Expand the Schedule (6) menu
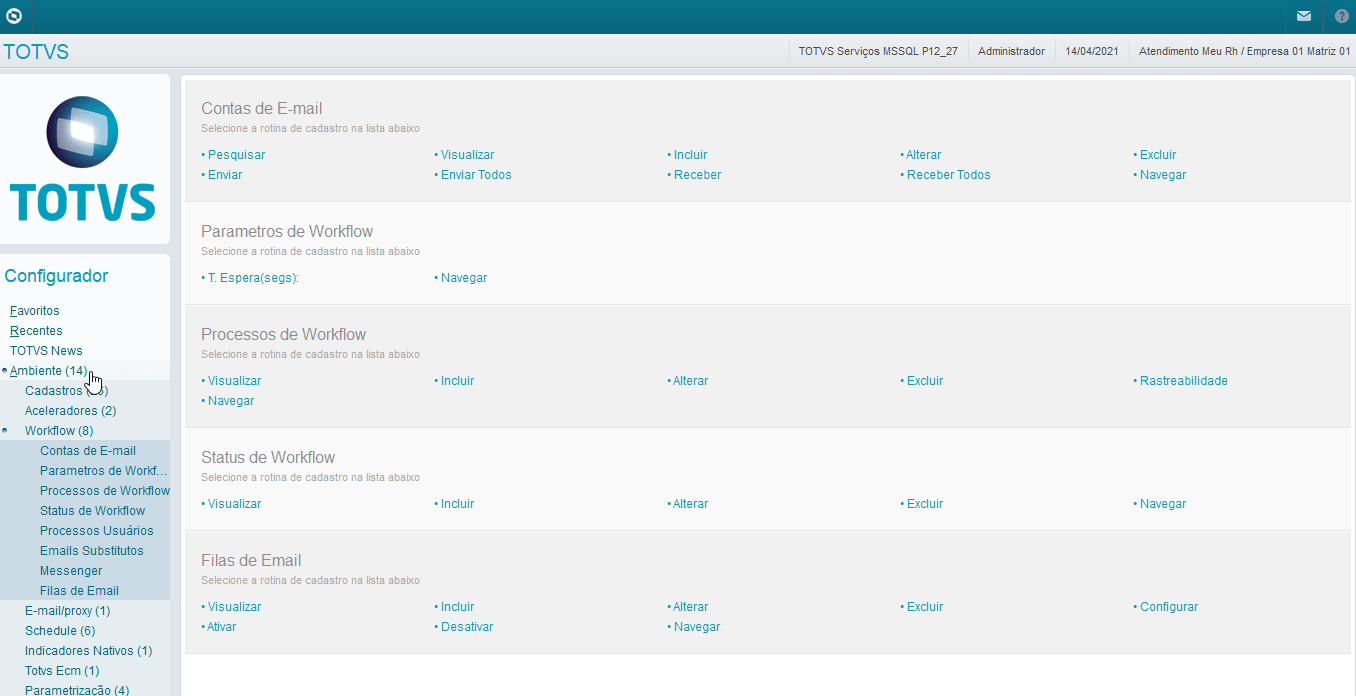 (60, 631)
